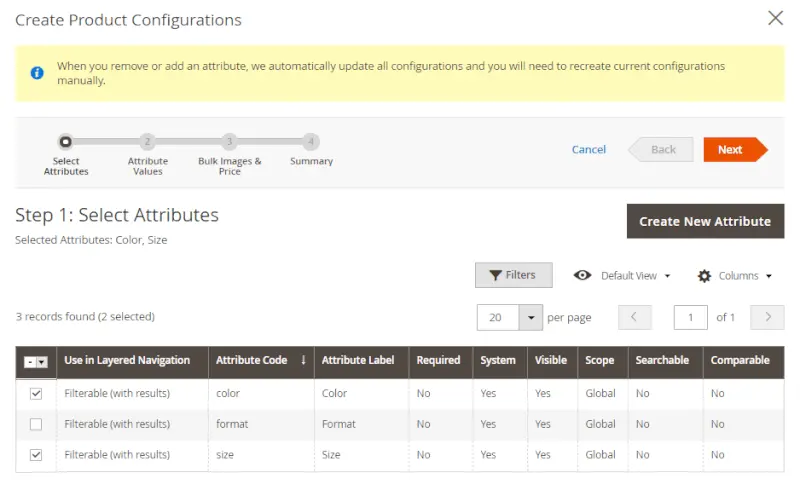The width and height of the screenshot is (800, 490).
Task: Open the select-all checkbox dropdown in header
Action: click(42, 362)
